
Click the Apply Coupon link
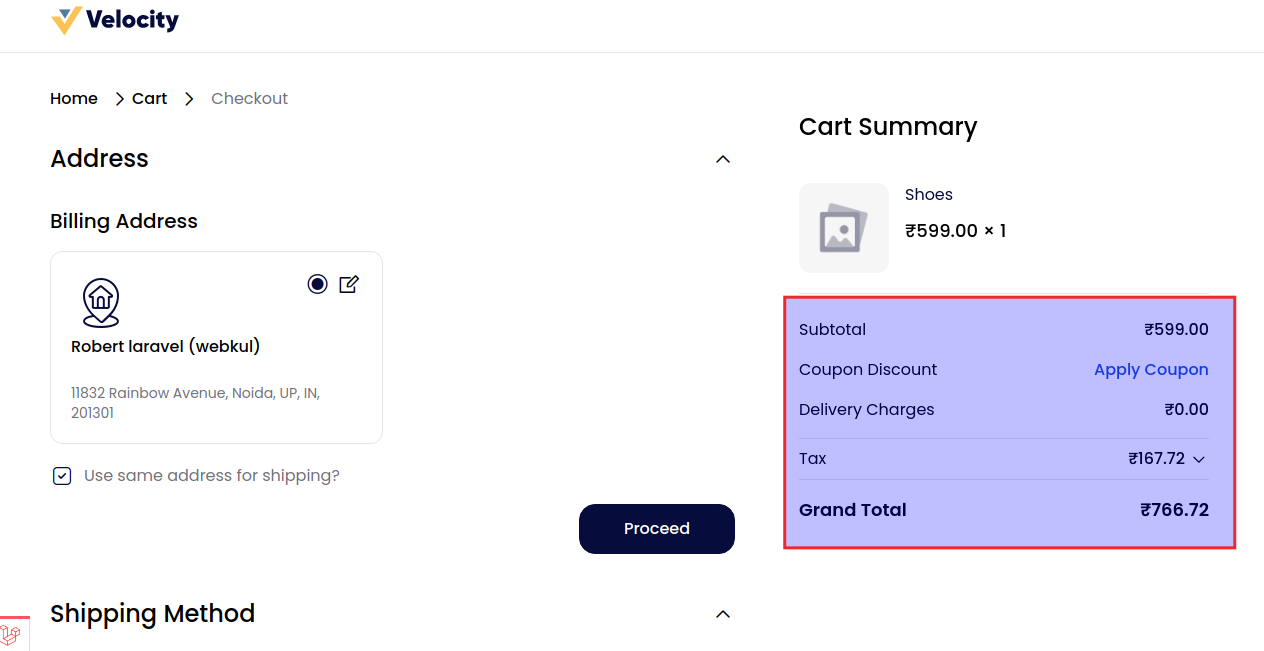click(1151, 370)
